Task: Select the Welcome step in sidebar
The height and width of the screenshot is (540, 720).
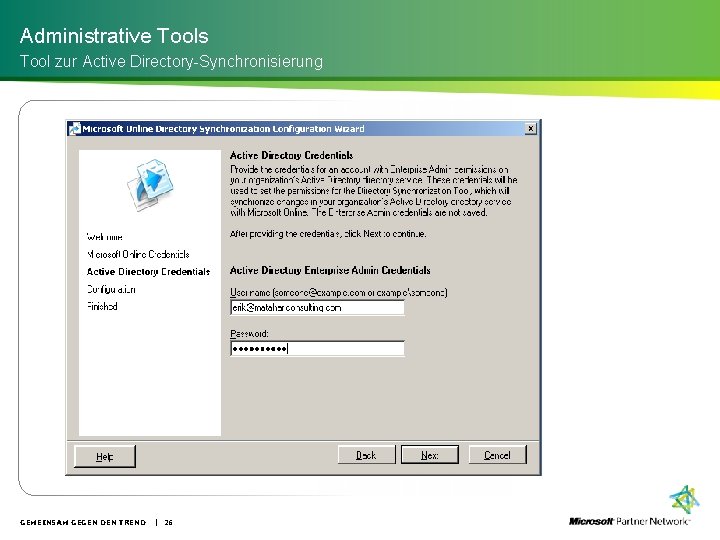Action: (105, 237)
